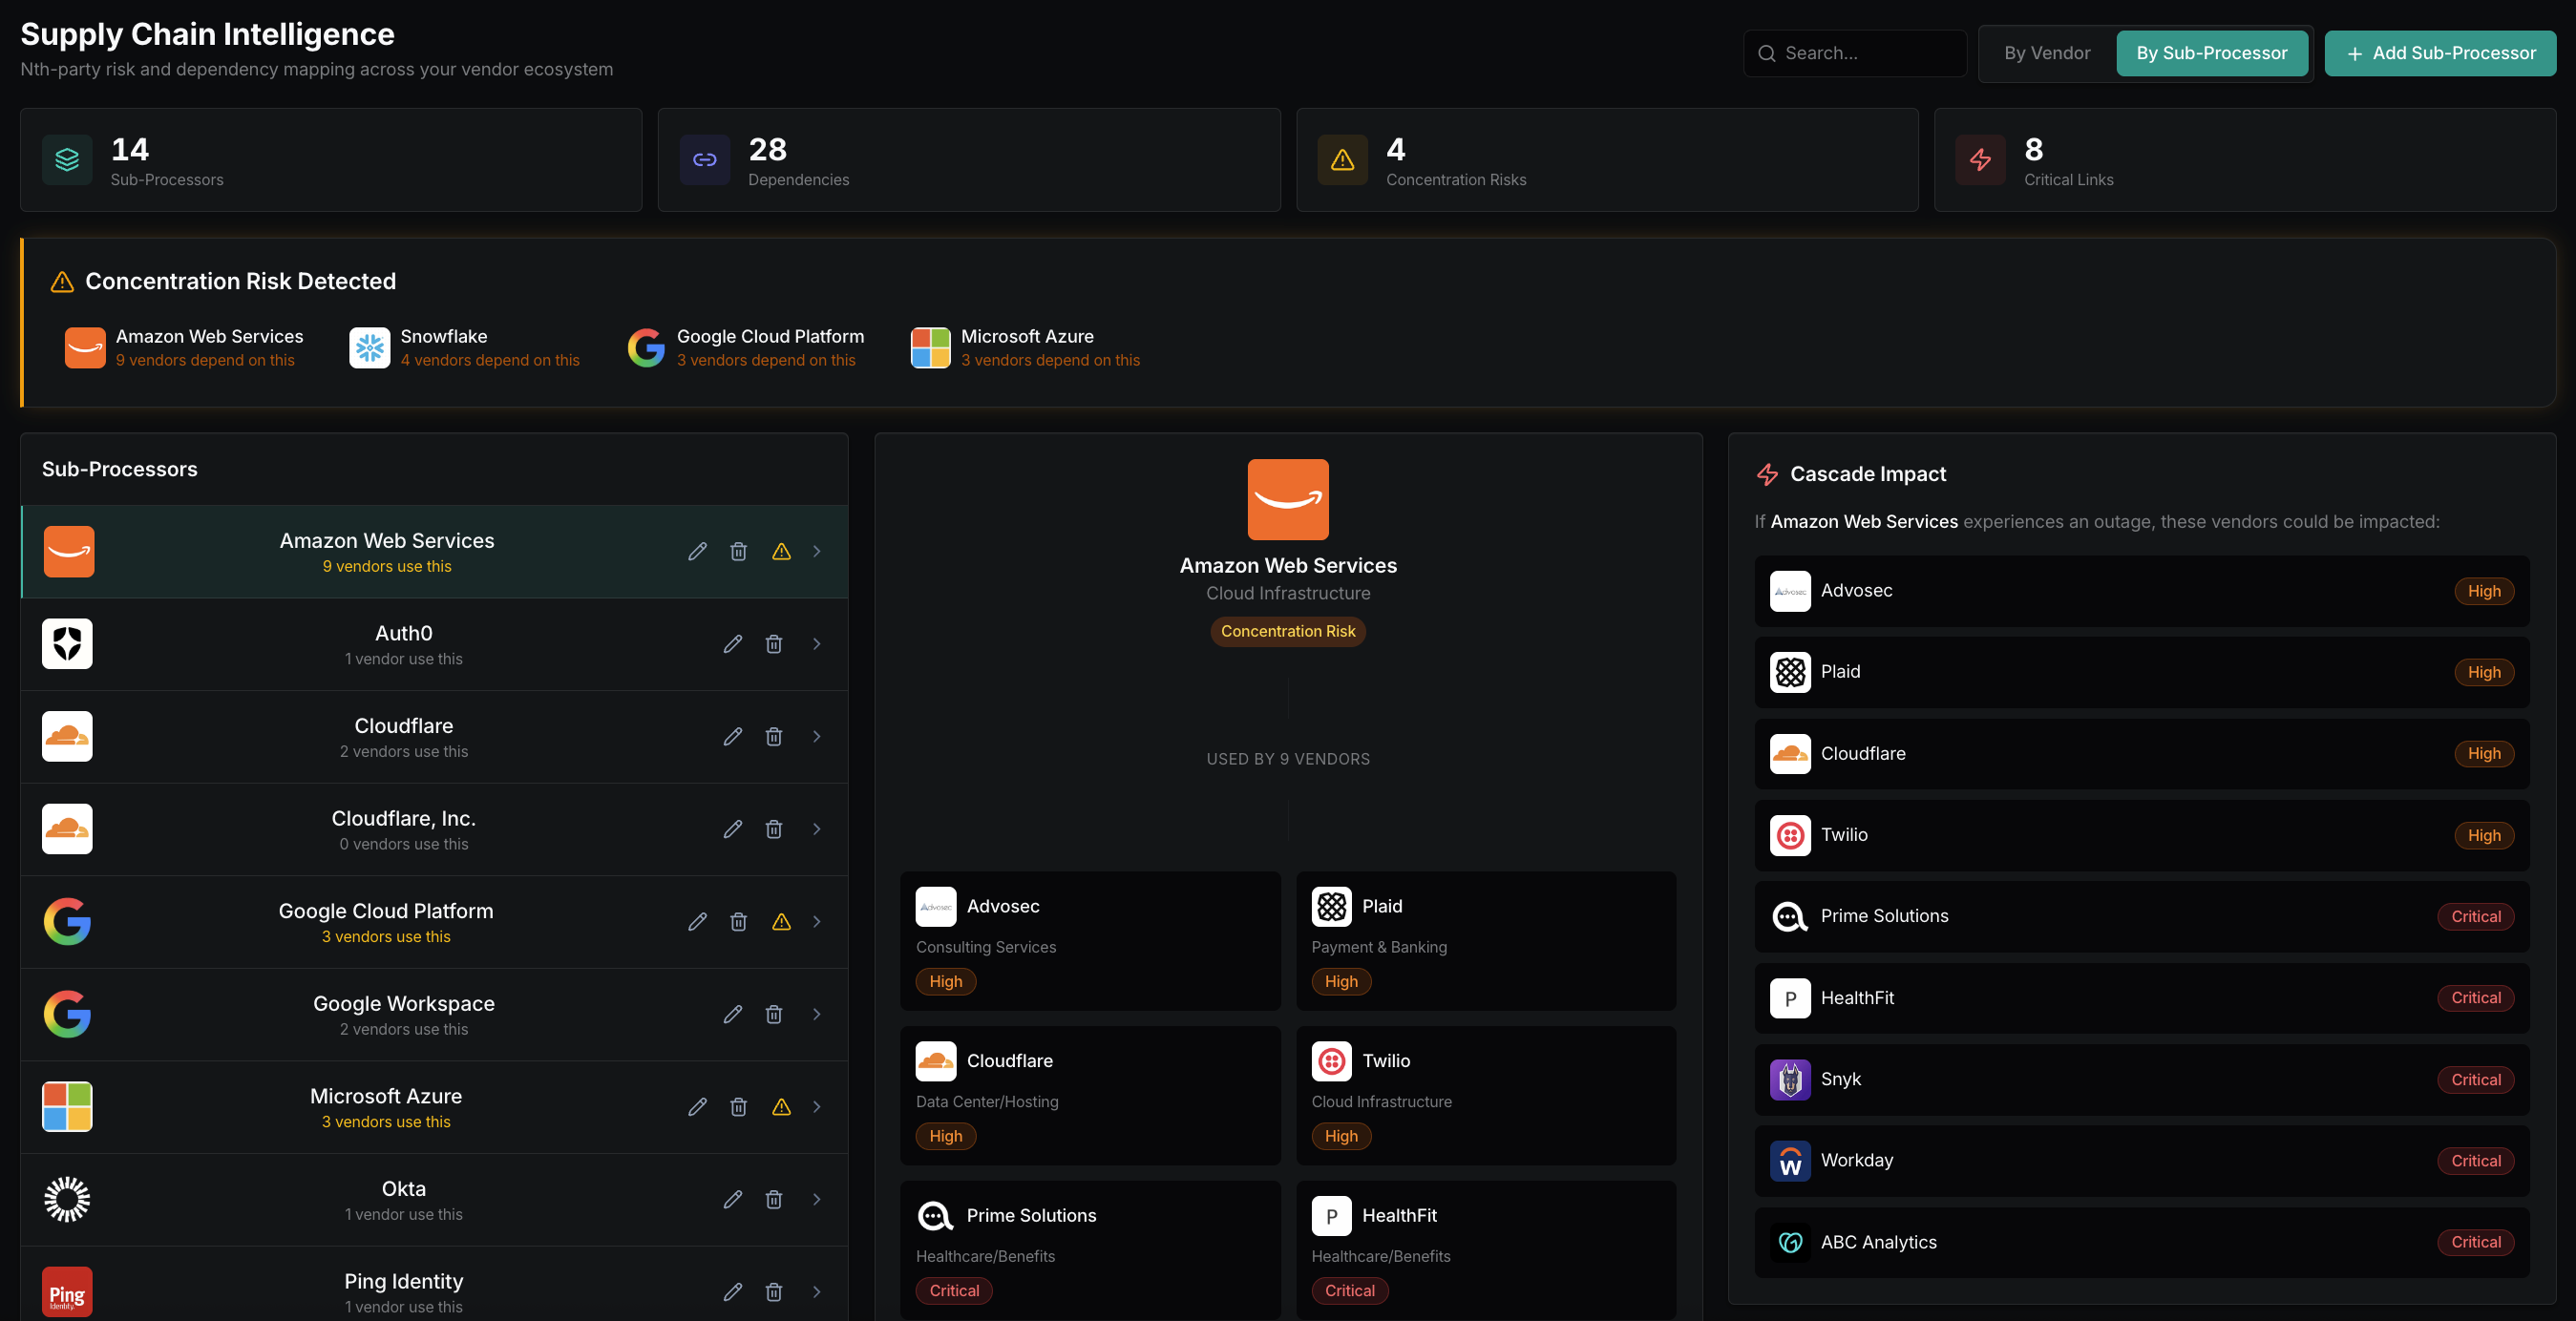Click the Dependencies link stat icon
The width and height of the screenshot is (2576, 1321).
(x=705, y=160)
